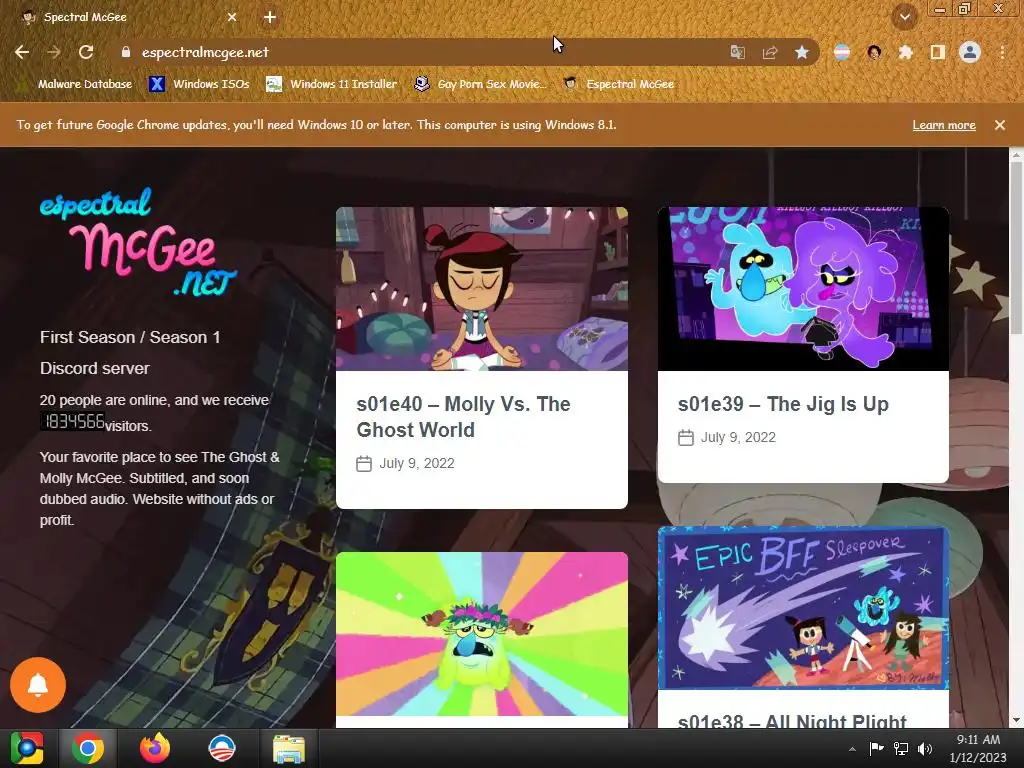The width and height of the screenshot is (1024, 768).
Task: Launch Firefox from the taskbar
Action: [x=155, y=748]
